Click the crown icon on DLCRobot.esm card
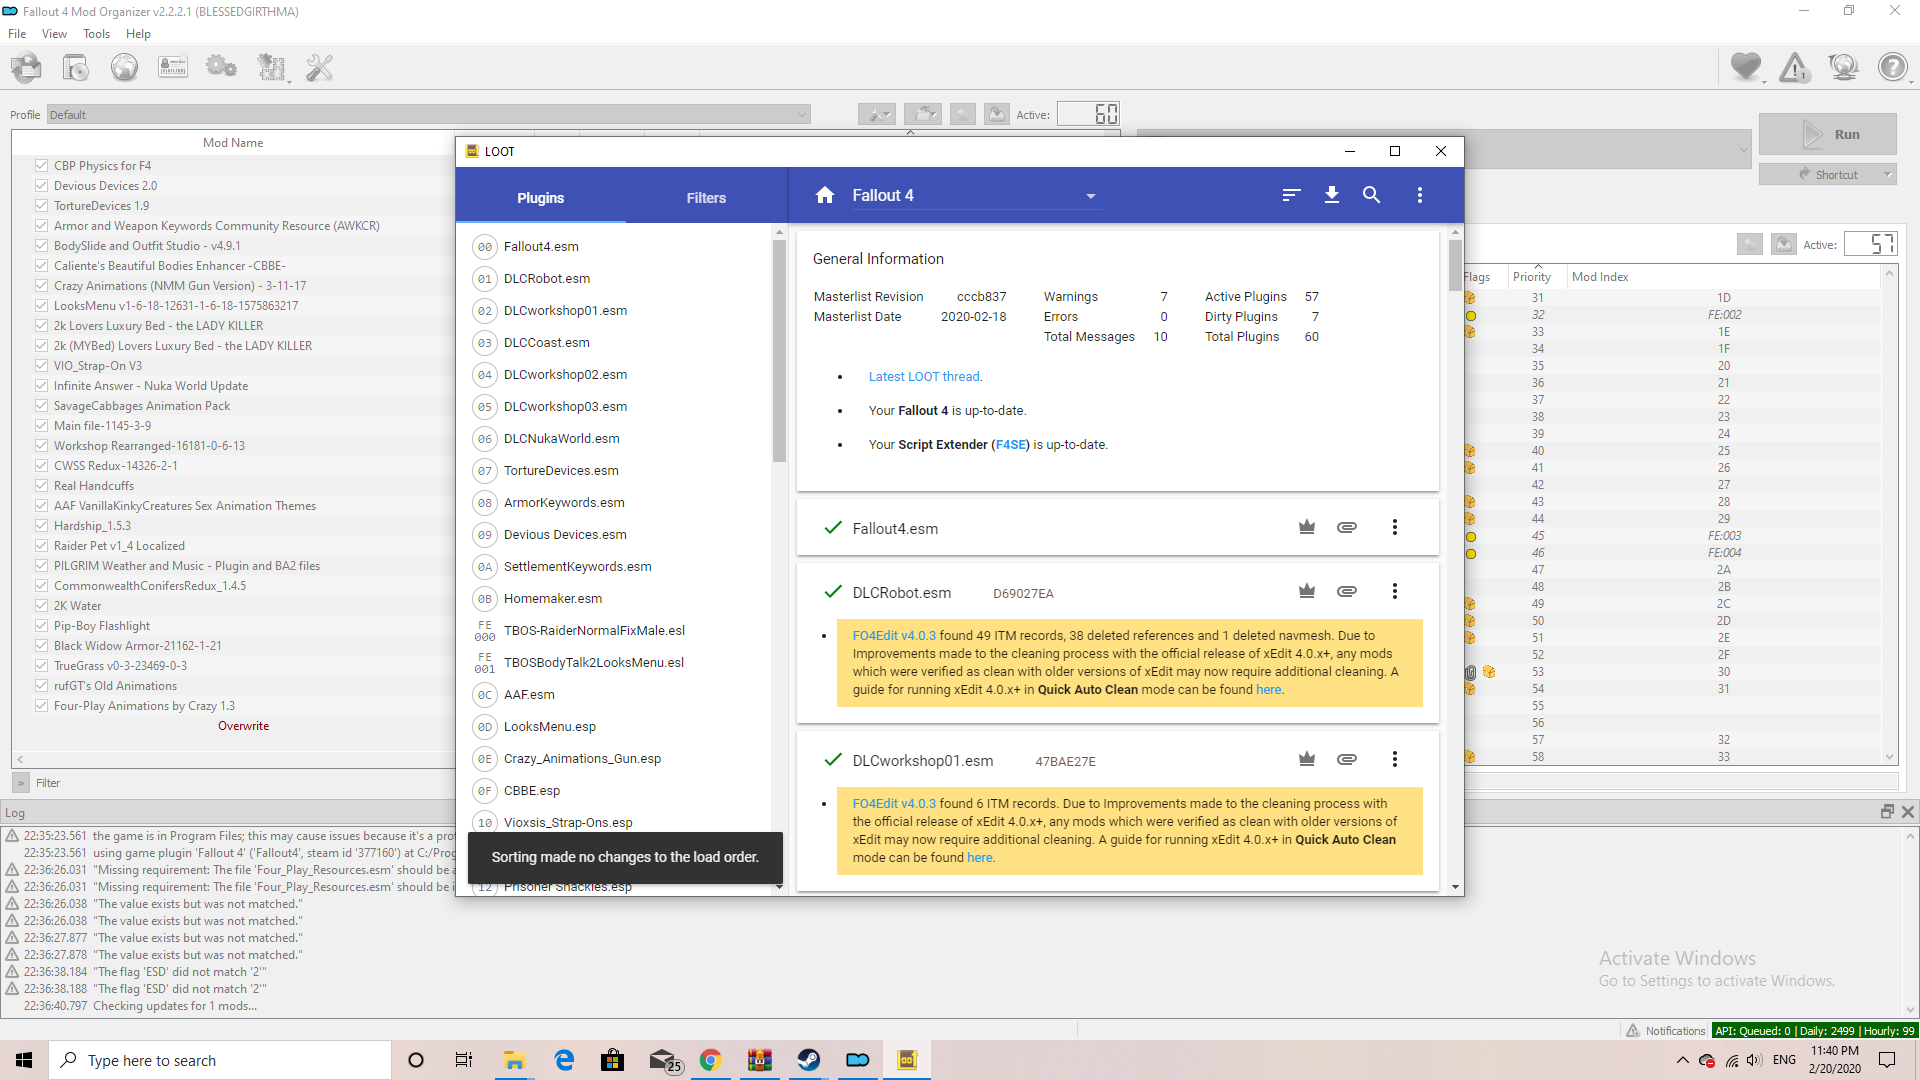This screenshot has width=1920, height=1080. (1307, 591)
